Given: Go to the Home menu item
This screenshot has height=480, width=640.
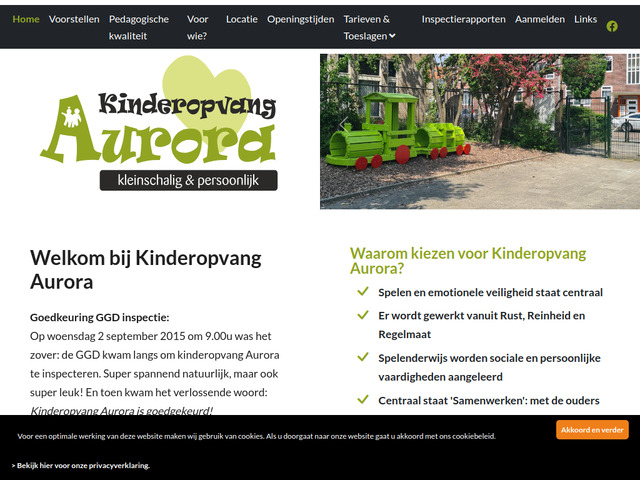Looking at the screenshot, I should (x=26, y=19).
